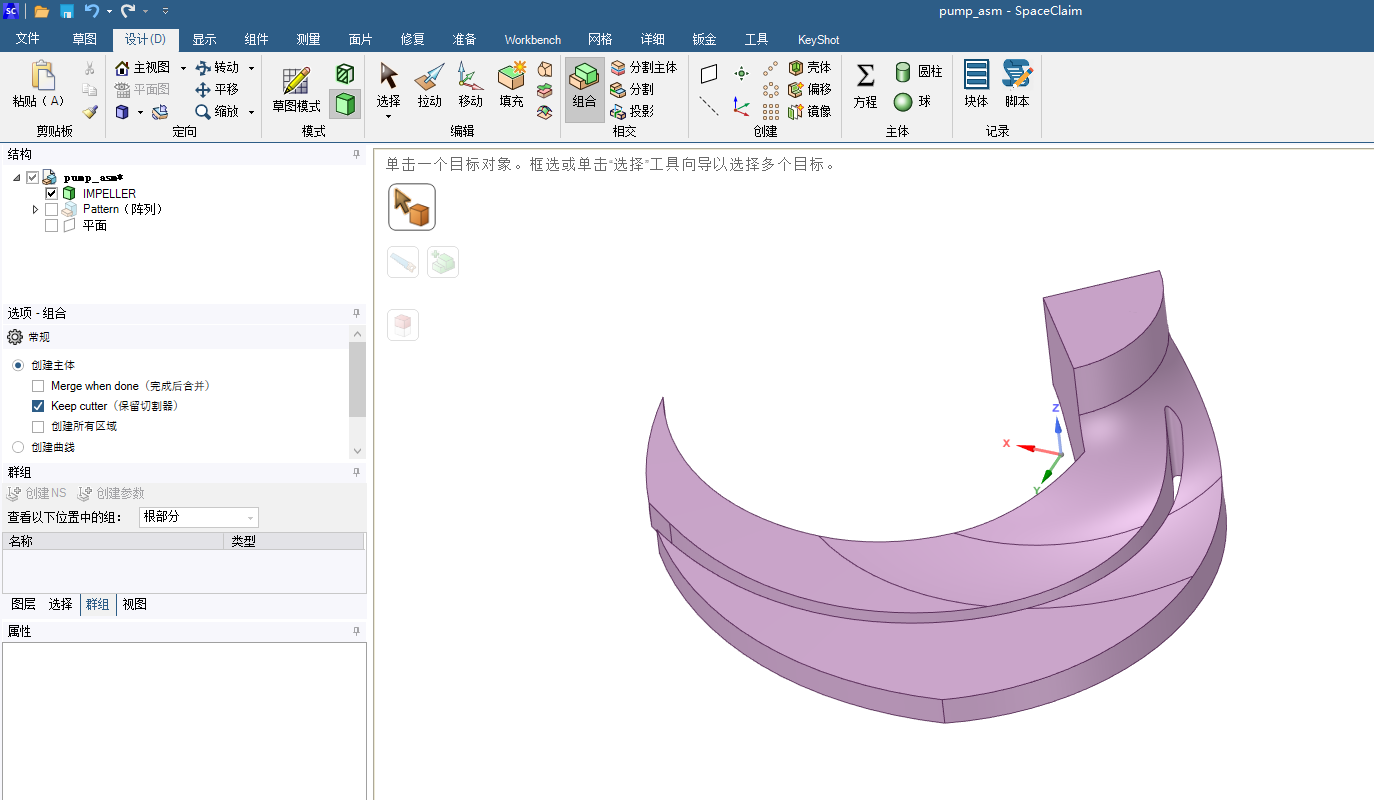Open the customize quick access toolbar dropdown
The height and width of the screenshot is (800, 1374).
[165, 11]
